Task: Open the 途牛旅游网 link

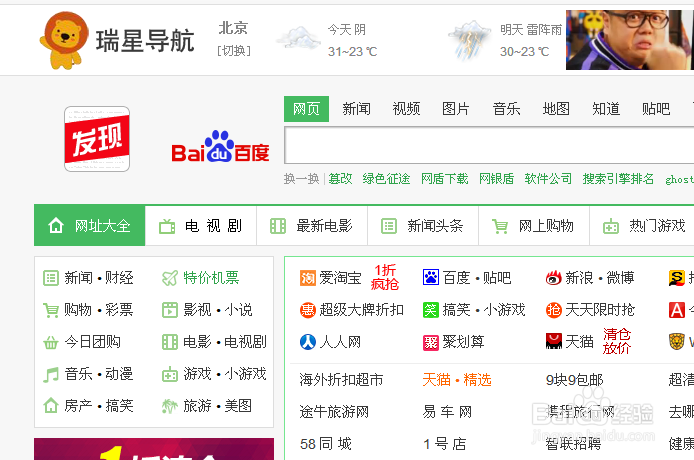Action: 334,412
